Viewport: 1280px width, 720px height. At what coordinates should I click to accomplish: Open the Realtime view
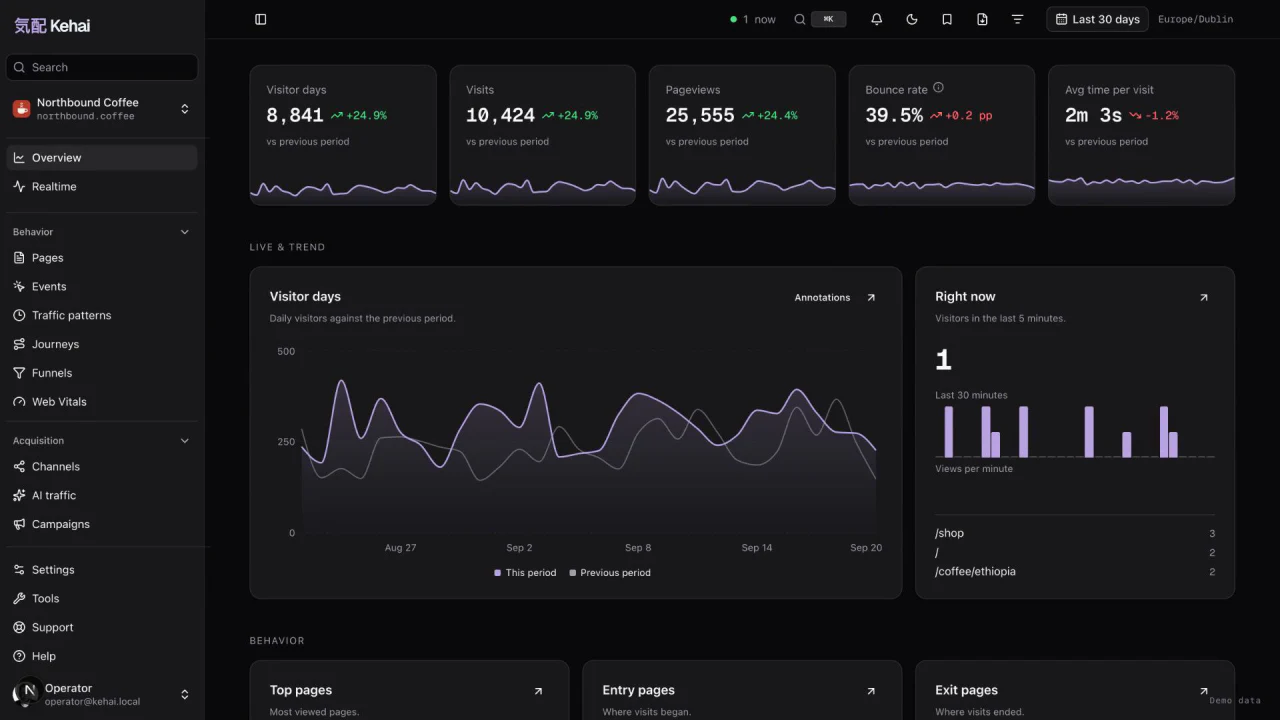tap(102, 187)
